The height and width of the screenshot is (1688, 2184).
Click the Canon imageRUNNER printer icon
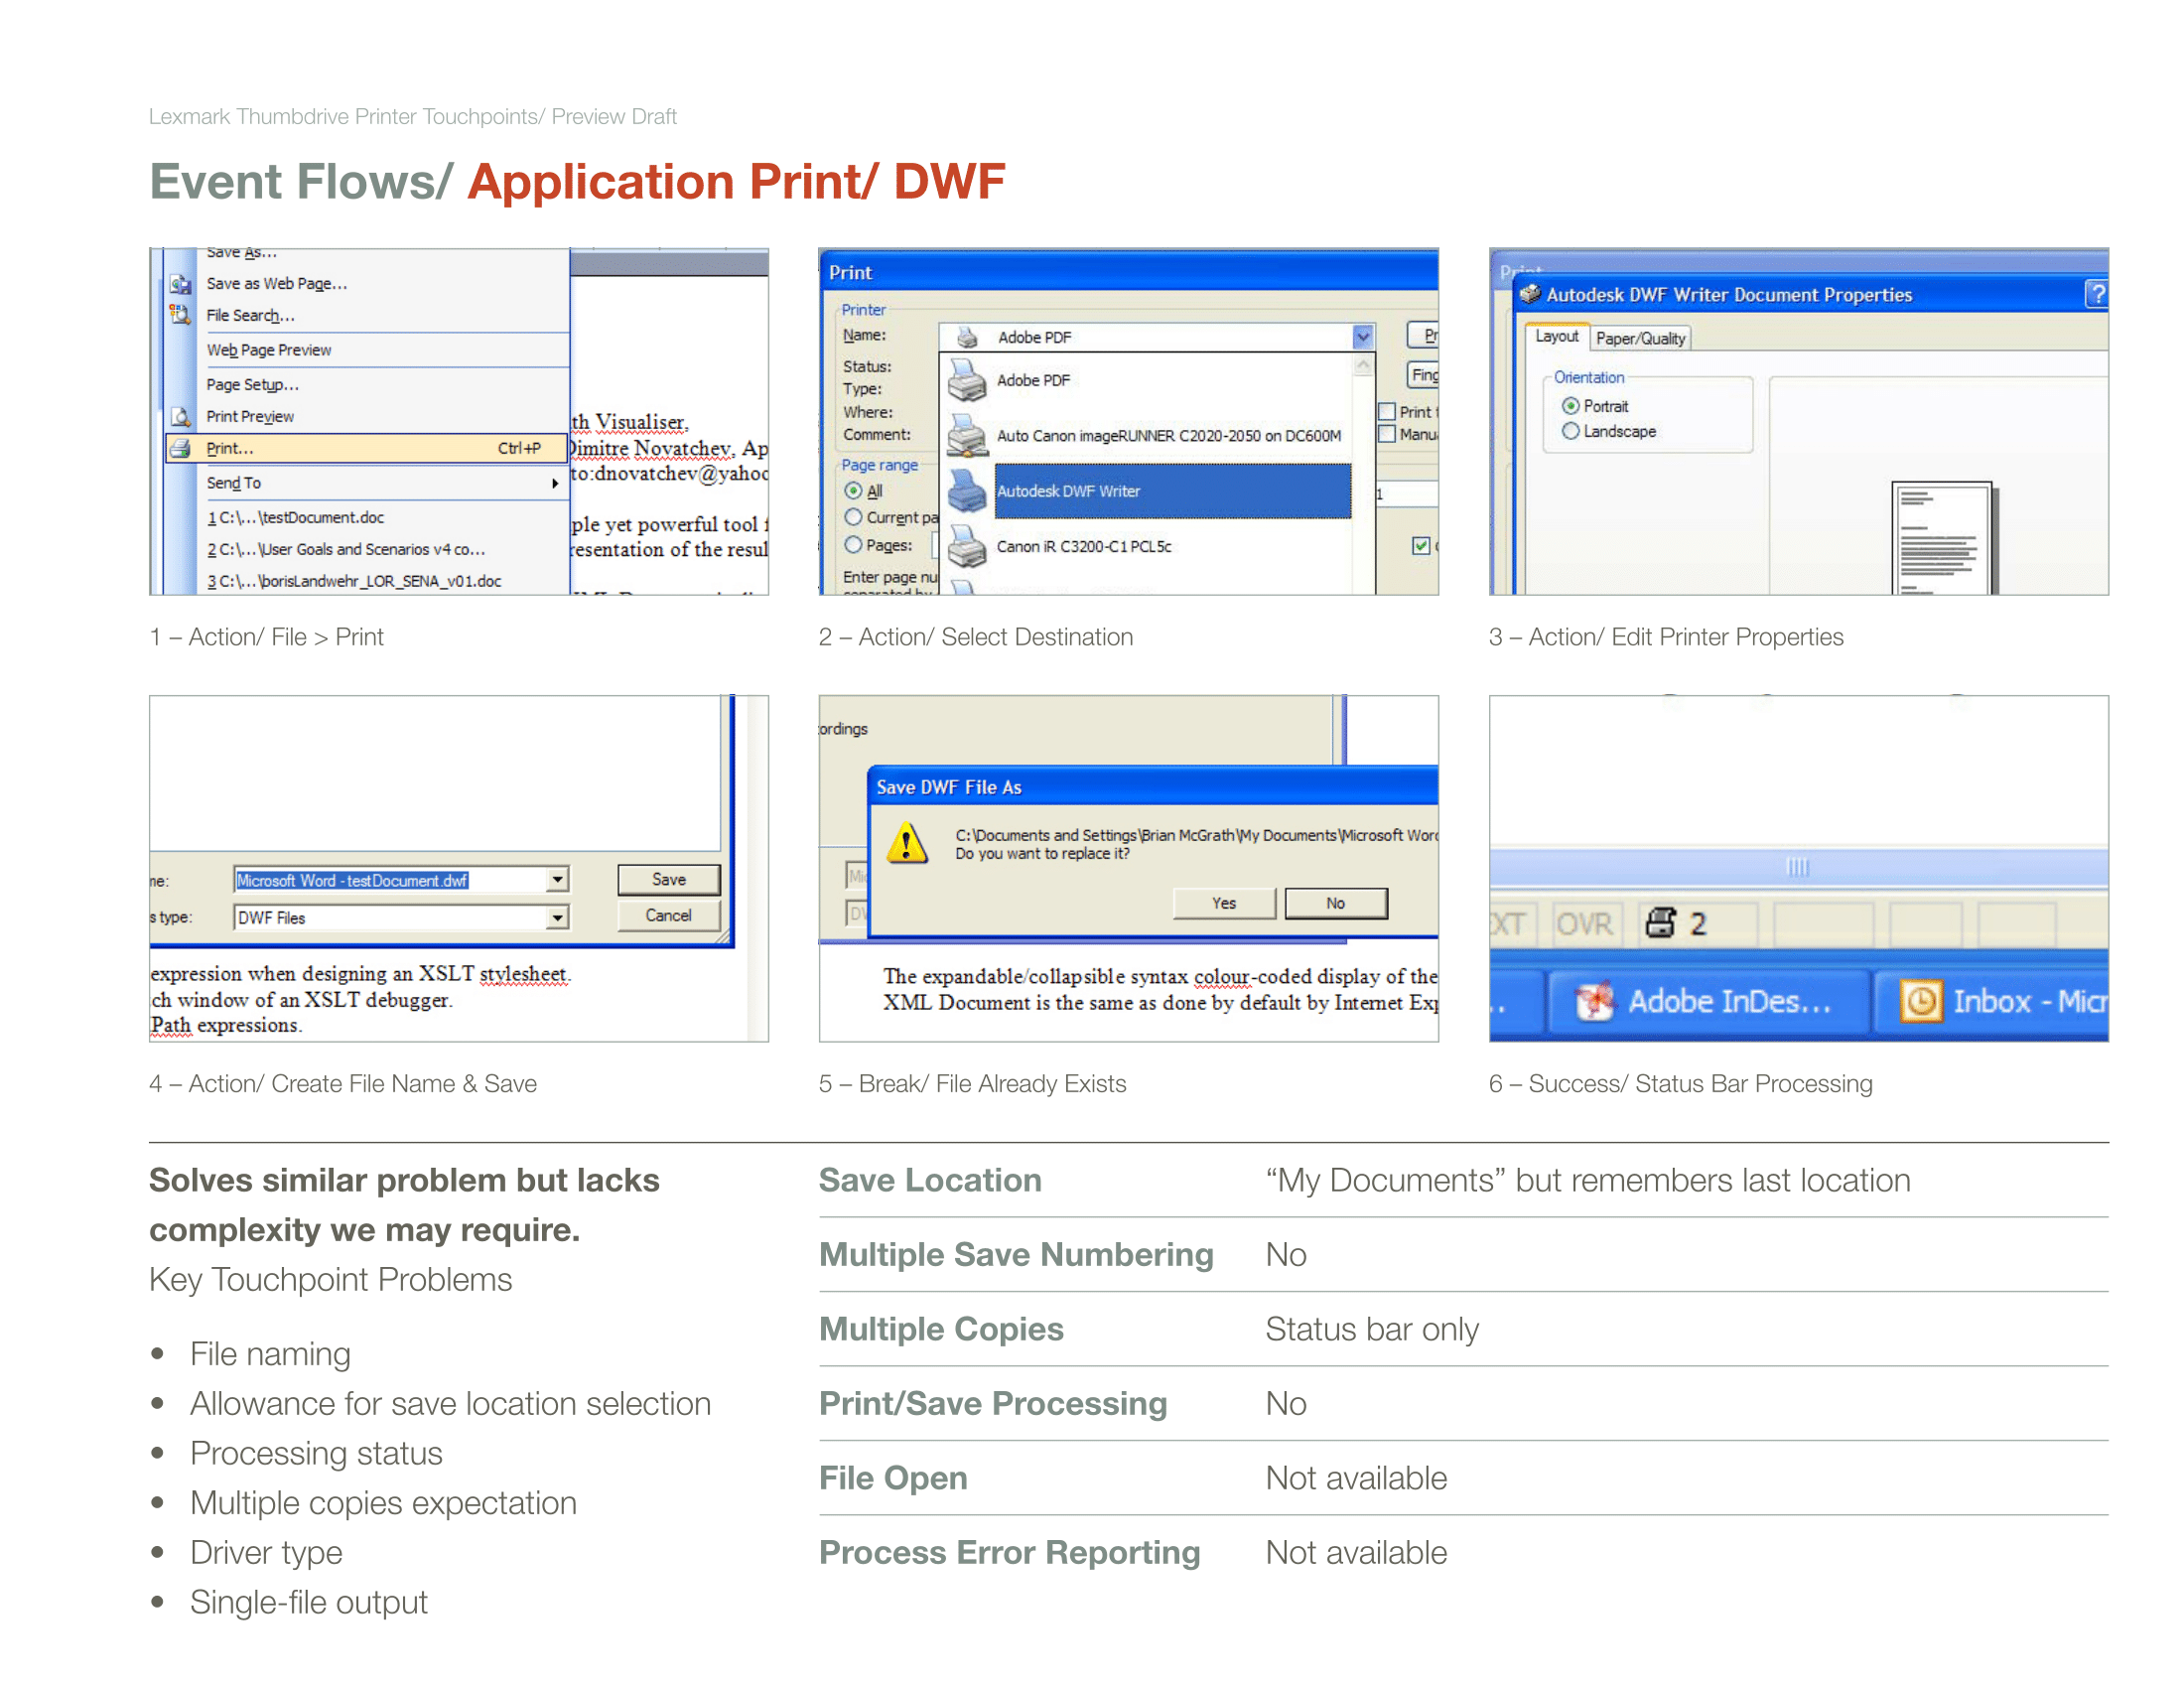click(967, 436)
